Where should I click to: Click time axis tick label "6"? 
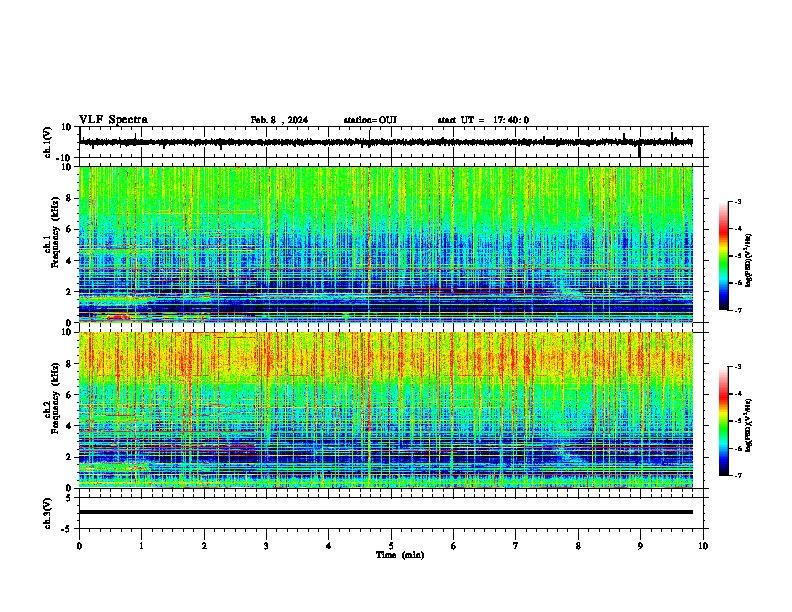click(x=453, y=546)
